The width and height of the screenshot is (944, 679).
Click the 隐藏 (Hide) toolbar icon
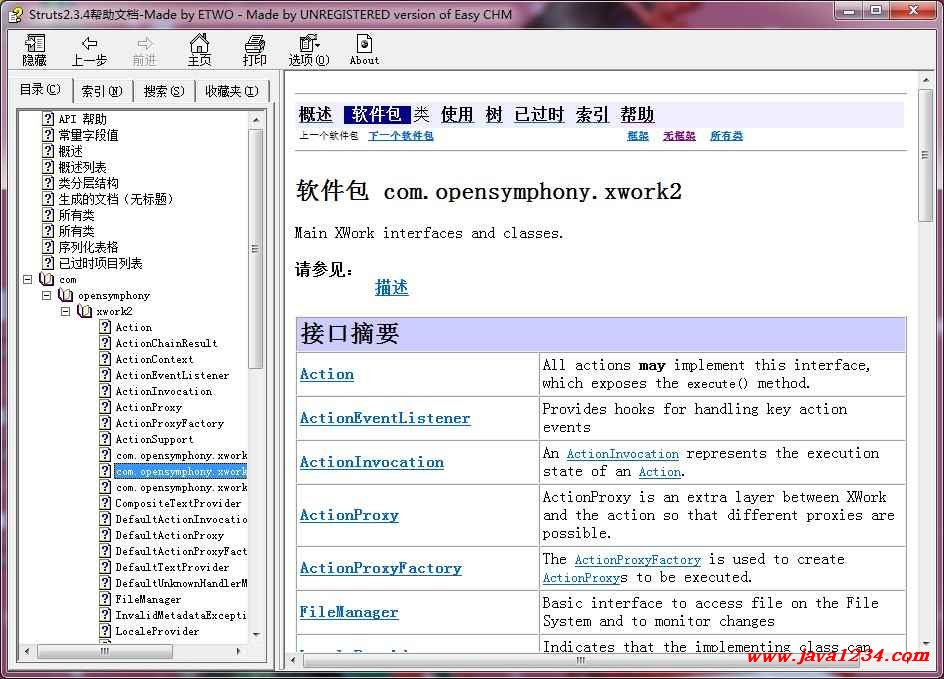tap(35, 44)
